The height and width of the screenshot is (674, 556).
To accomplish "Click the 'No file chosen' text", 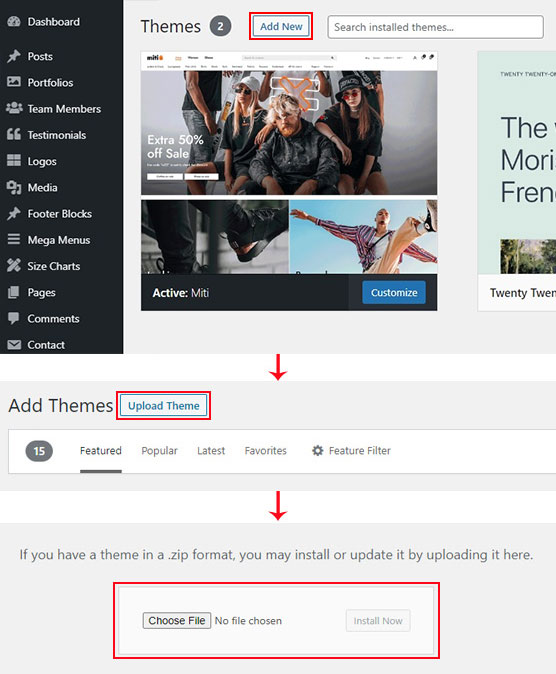I will (x=248, y=621).
